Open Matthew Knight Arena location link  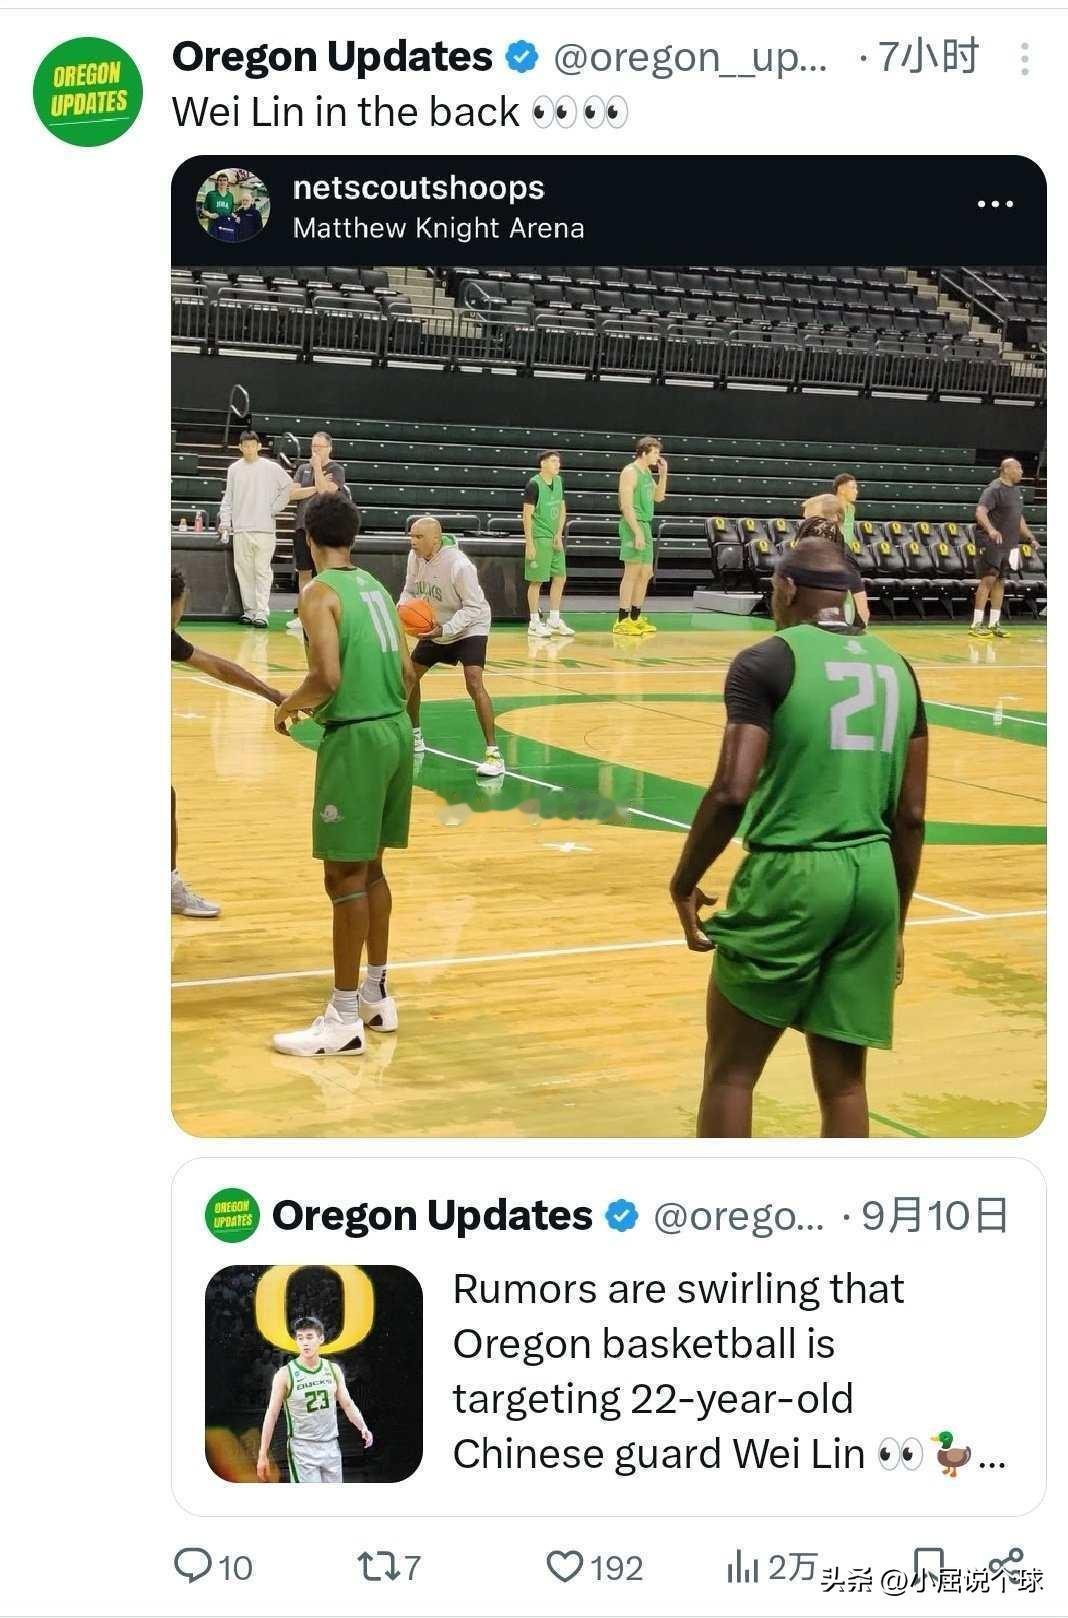[x=438, y=228]
